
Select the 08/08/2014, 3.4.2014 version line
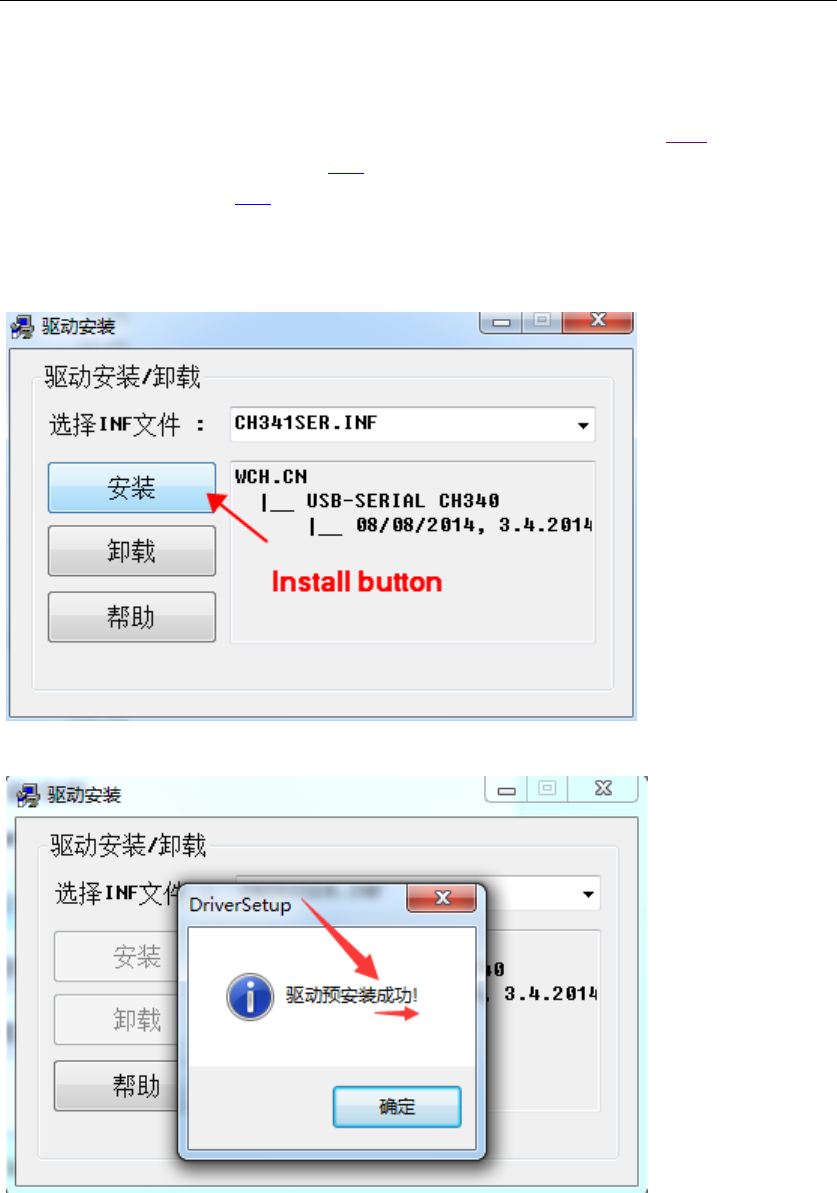[x=474, y=525]
